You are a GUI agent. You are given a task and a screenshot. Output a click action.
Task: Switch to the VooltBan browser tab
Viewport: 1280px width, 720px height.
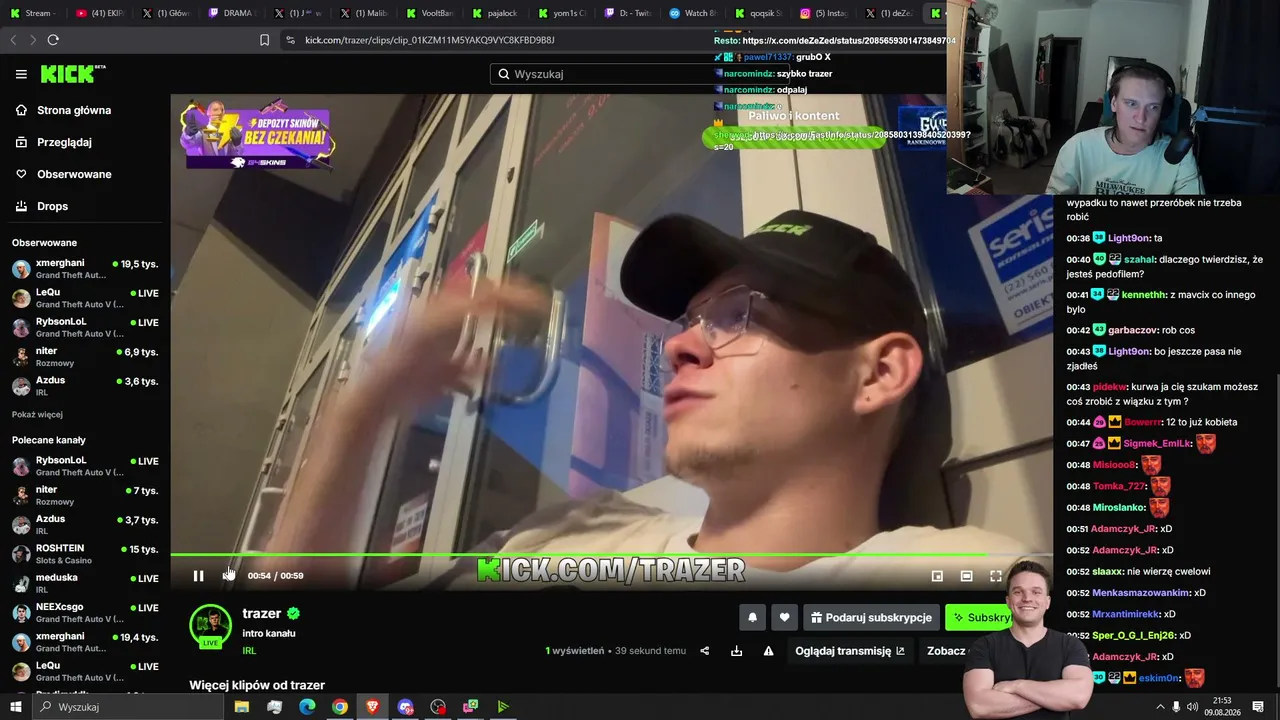click(430, 13)
